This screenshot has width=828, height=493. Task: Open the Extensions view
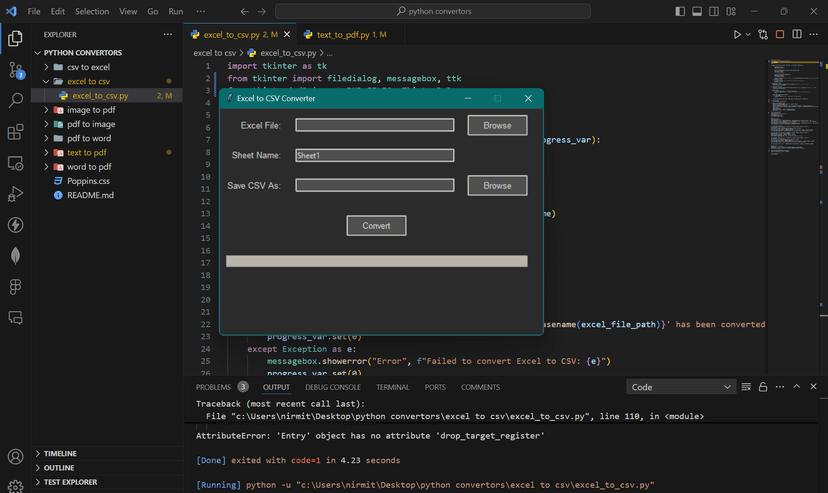[15, 132]
